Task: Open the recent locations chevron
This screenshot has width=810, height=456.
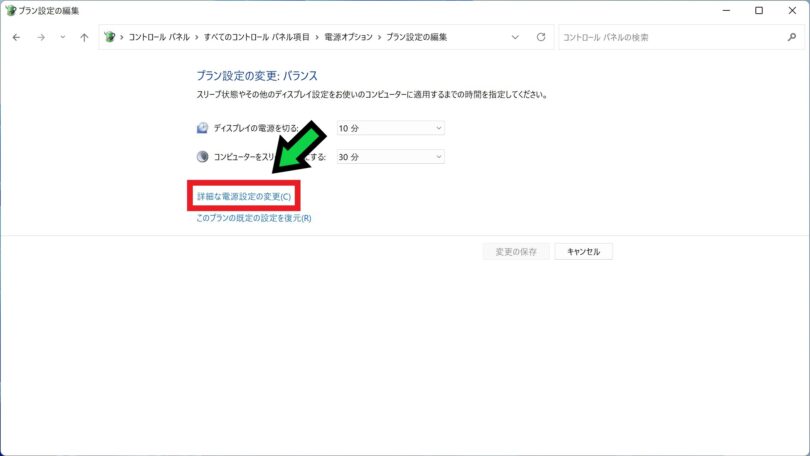Action: 63,37
